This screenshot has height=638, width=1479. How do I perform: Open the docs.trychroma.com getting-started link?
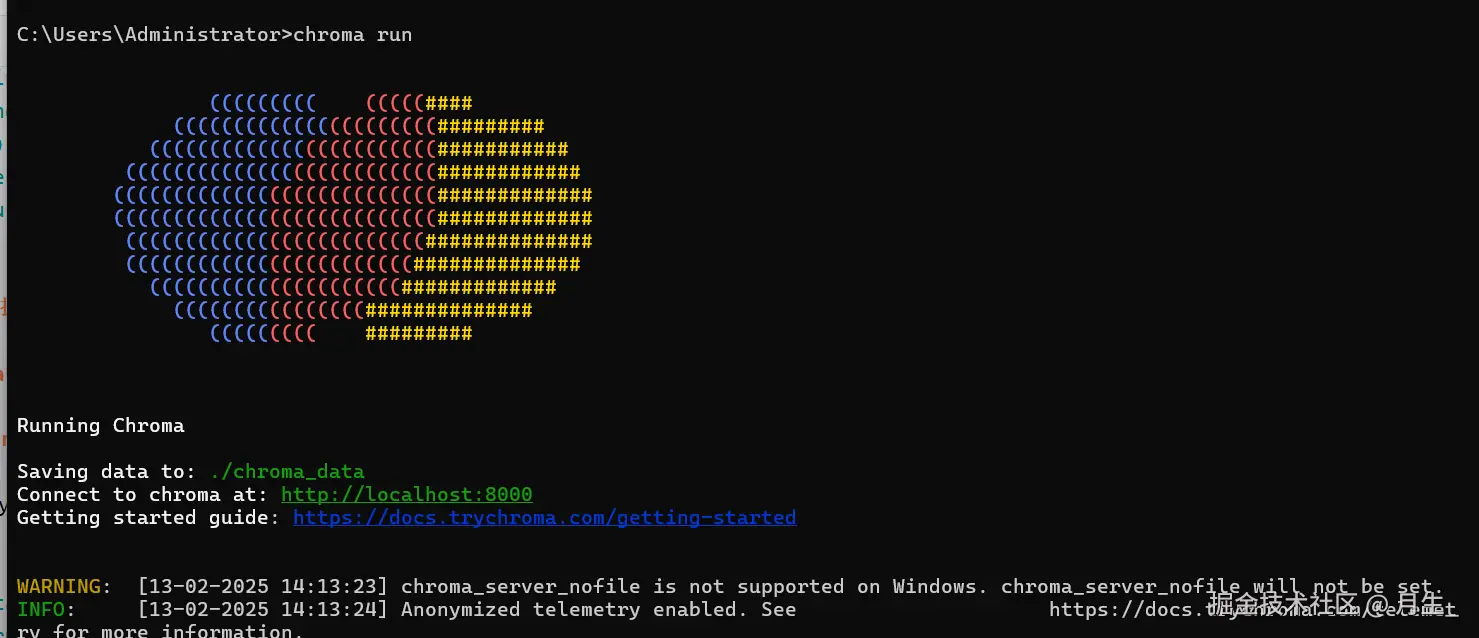coord(544,517)
